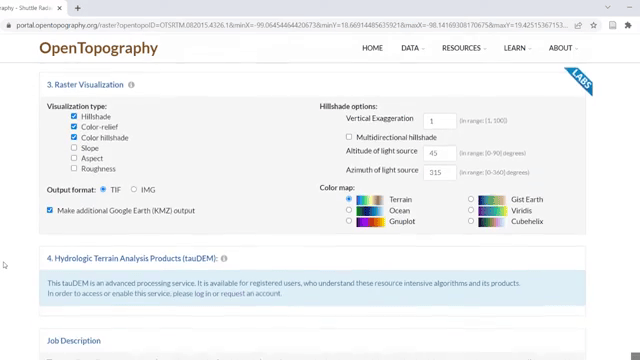This screenshot has width=640, height=360.
Task: Open the ABOUT dropdown menu
Action: tap(563, 48)
